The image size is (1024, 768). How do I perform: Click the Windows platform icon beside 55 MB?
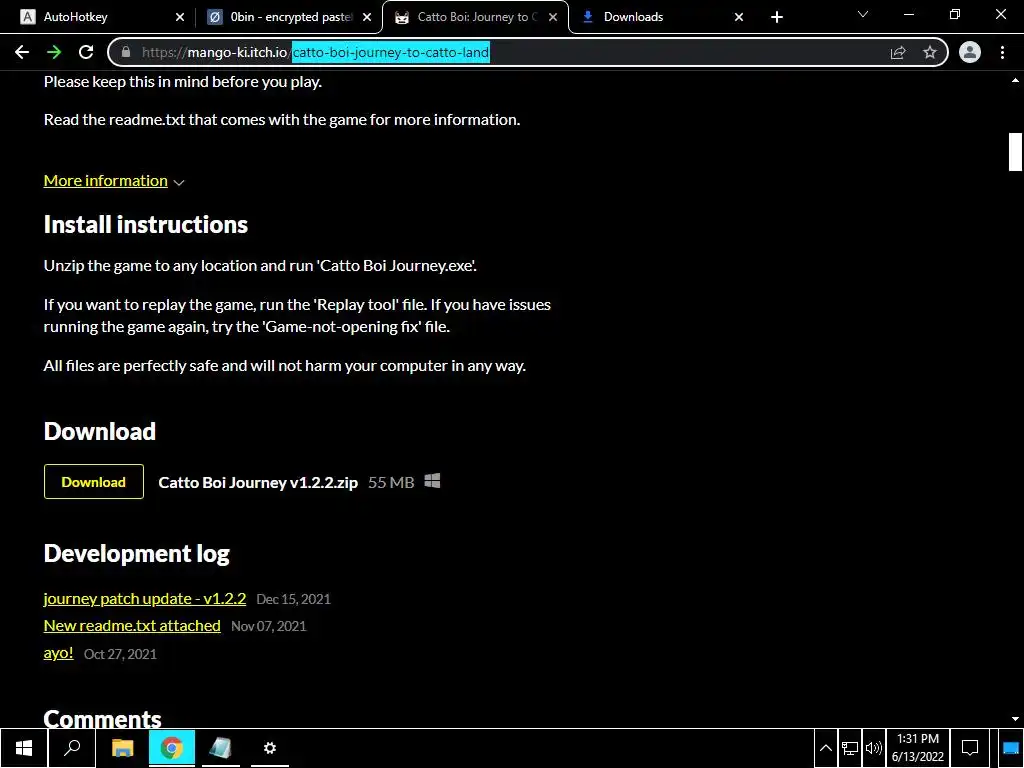432,482
